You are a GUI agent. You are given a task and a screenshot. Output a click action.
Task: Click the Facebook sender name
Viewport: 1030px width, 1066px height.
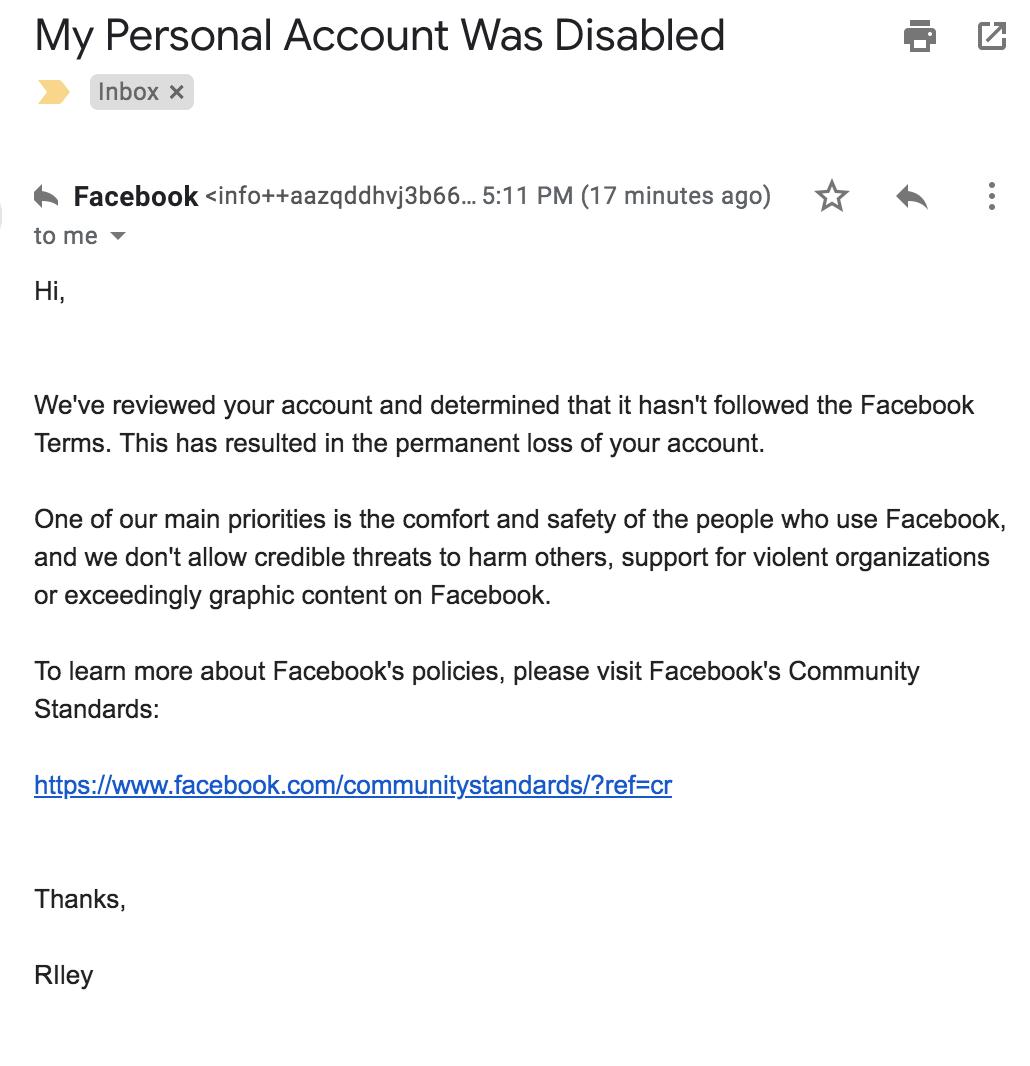coord(136,196)
